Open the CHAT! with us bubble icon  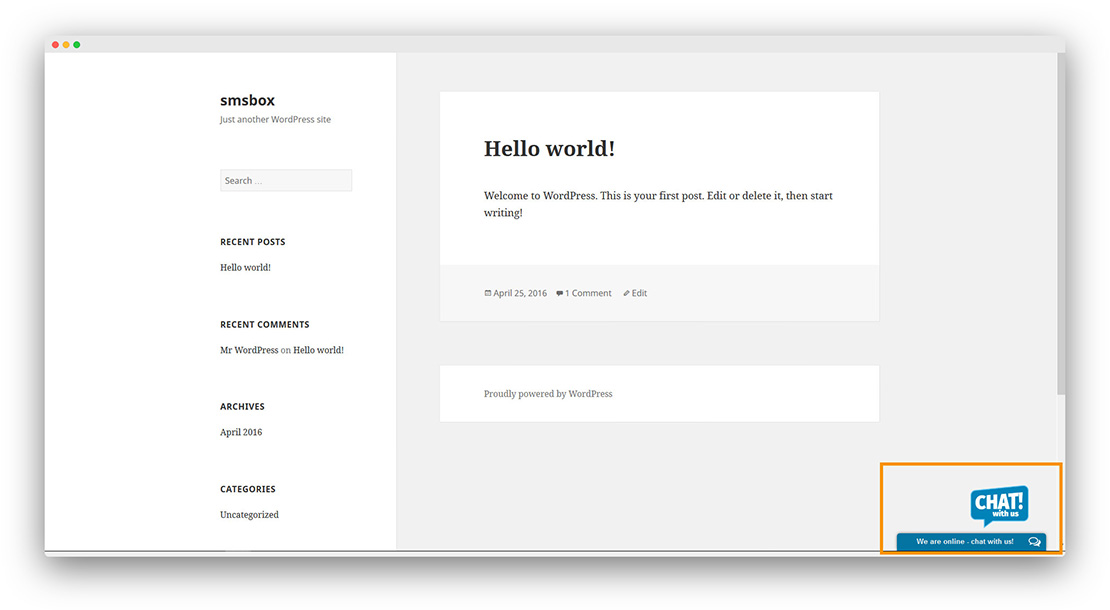tap(999, 505)
